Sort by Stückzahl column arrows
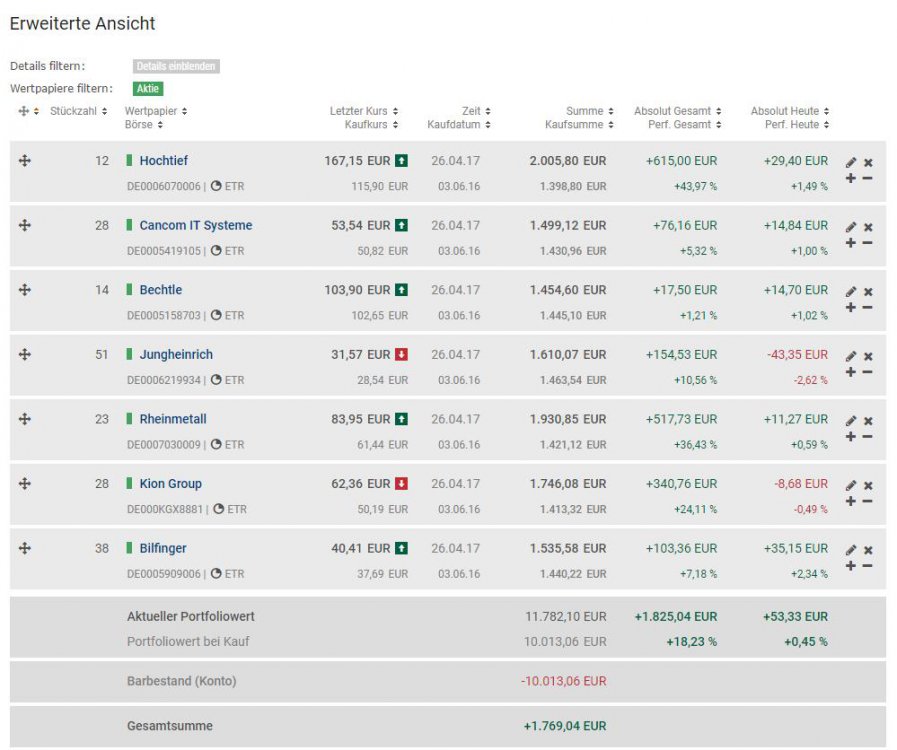 [105, 111]
